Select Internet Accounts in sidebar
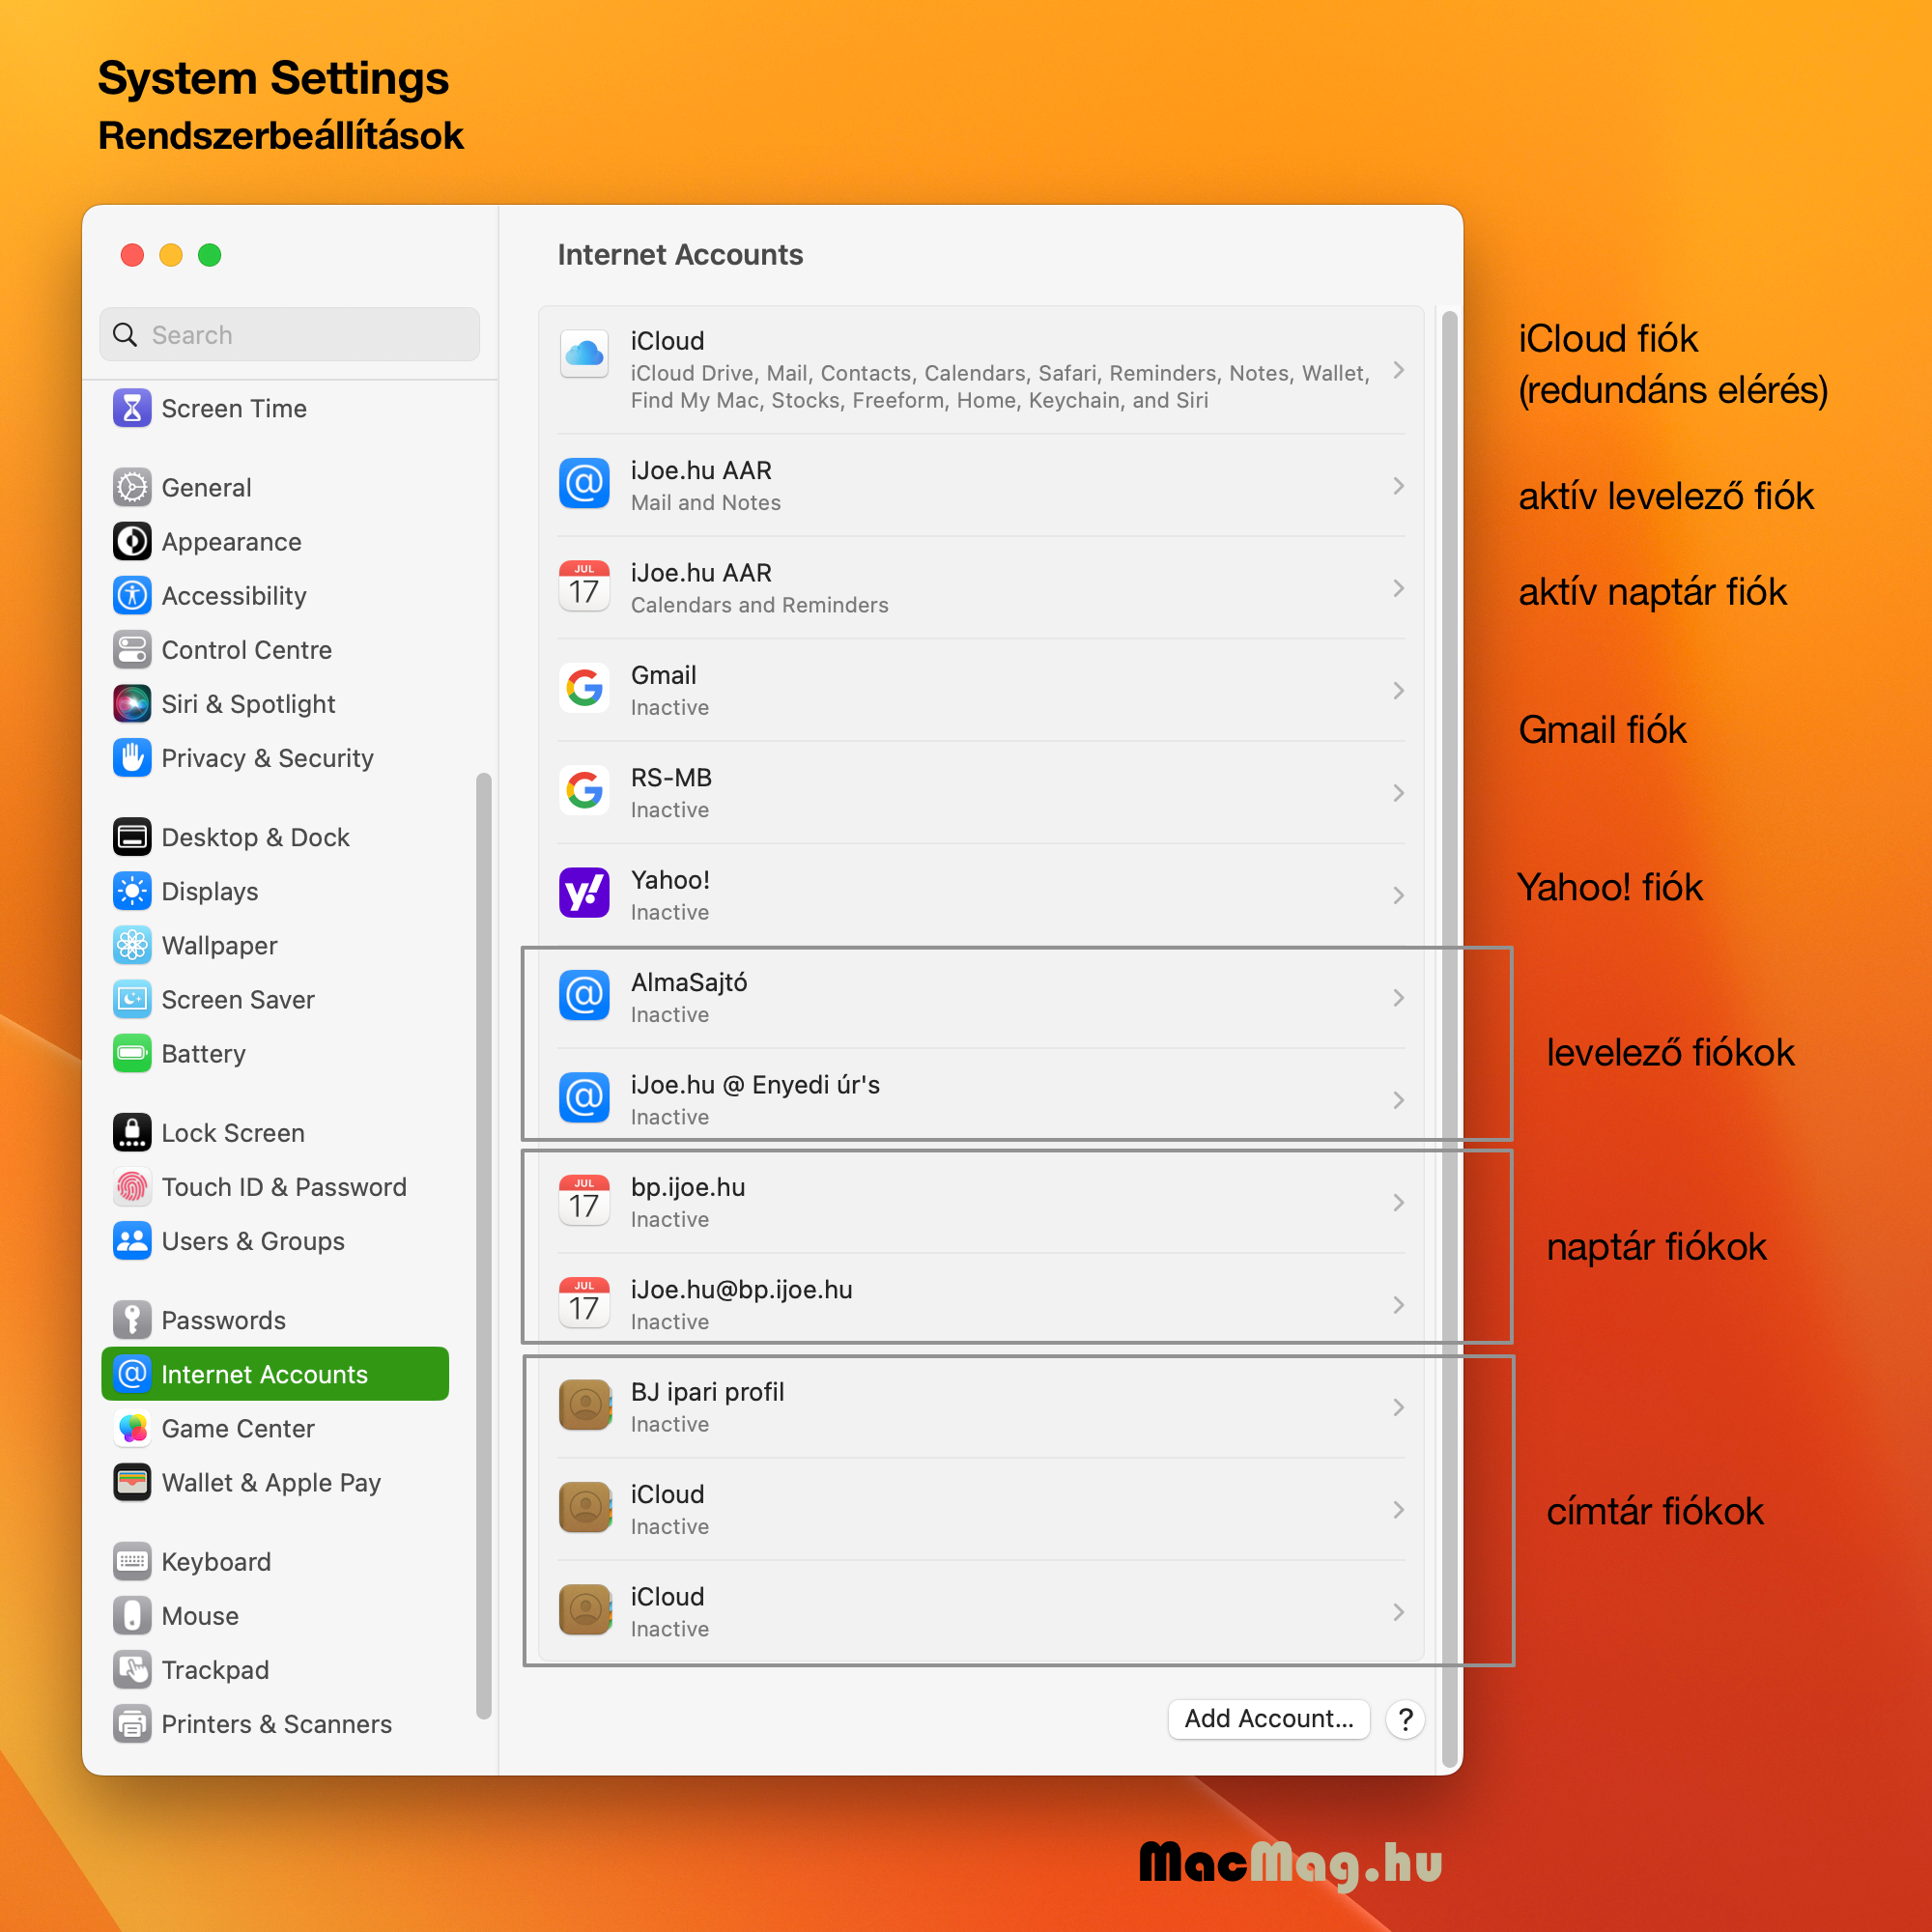The width and height of the screenshot is (1932, 1932). 275,1373
